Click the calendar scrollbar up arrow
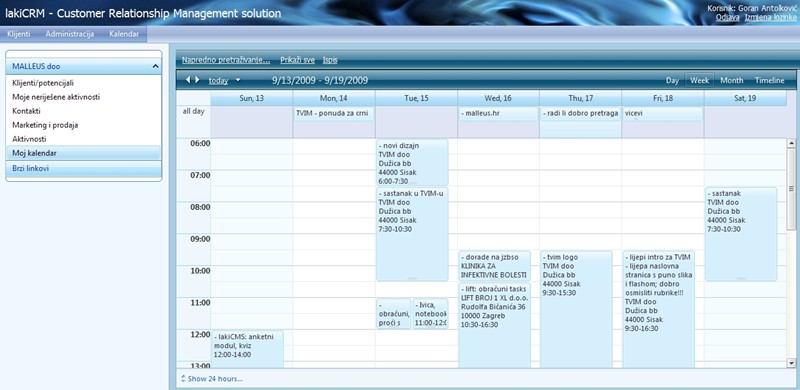 [x=791, y=144]
